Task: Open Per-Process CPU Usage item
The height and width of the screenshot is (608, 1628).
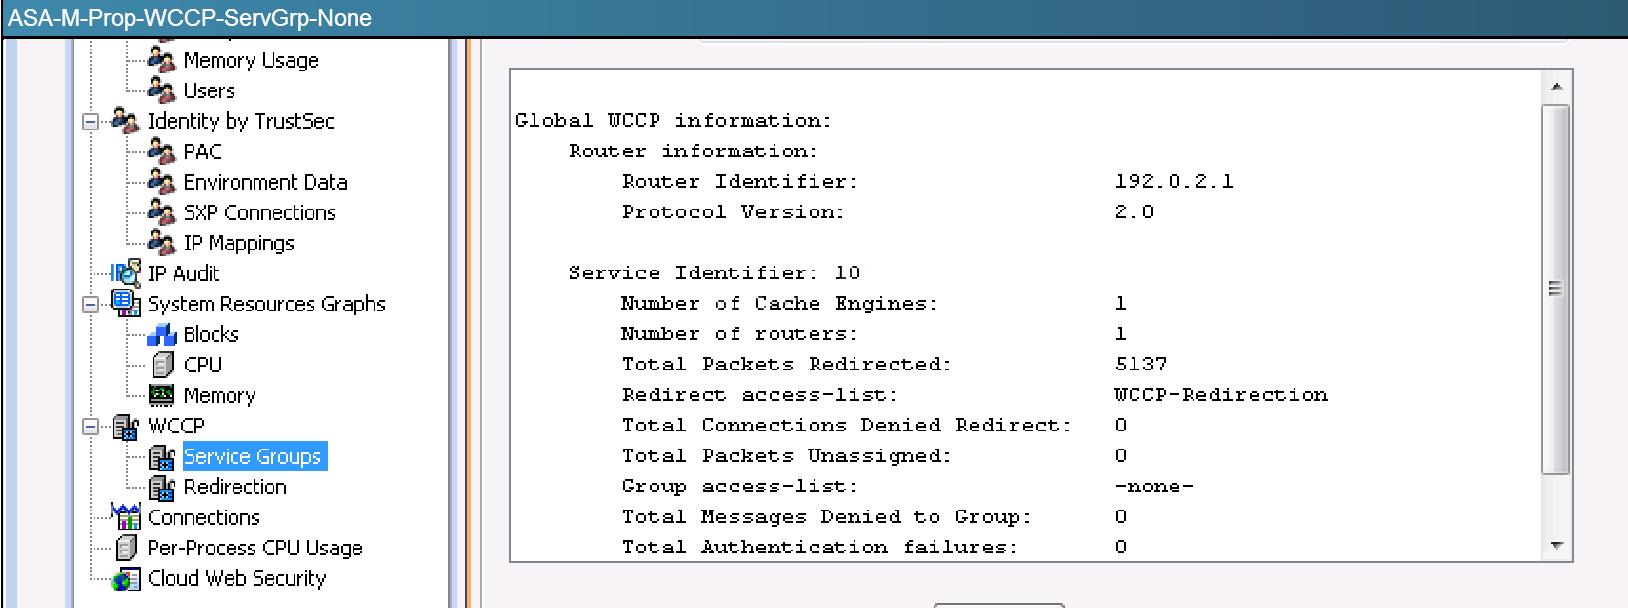Action: (255, 548)
